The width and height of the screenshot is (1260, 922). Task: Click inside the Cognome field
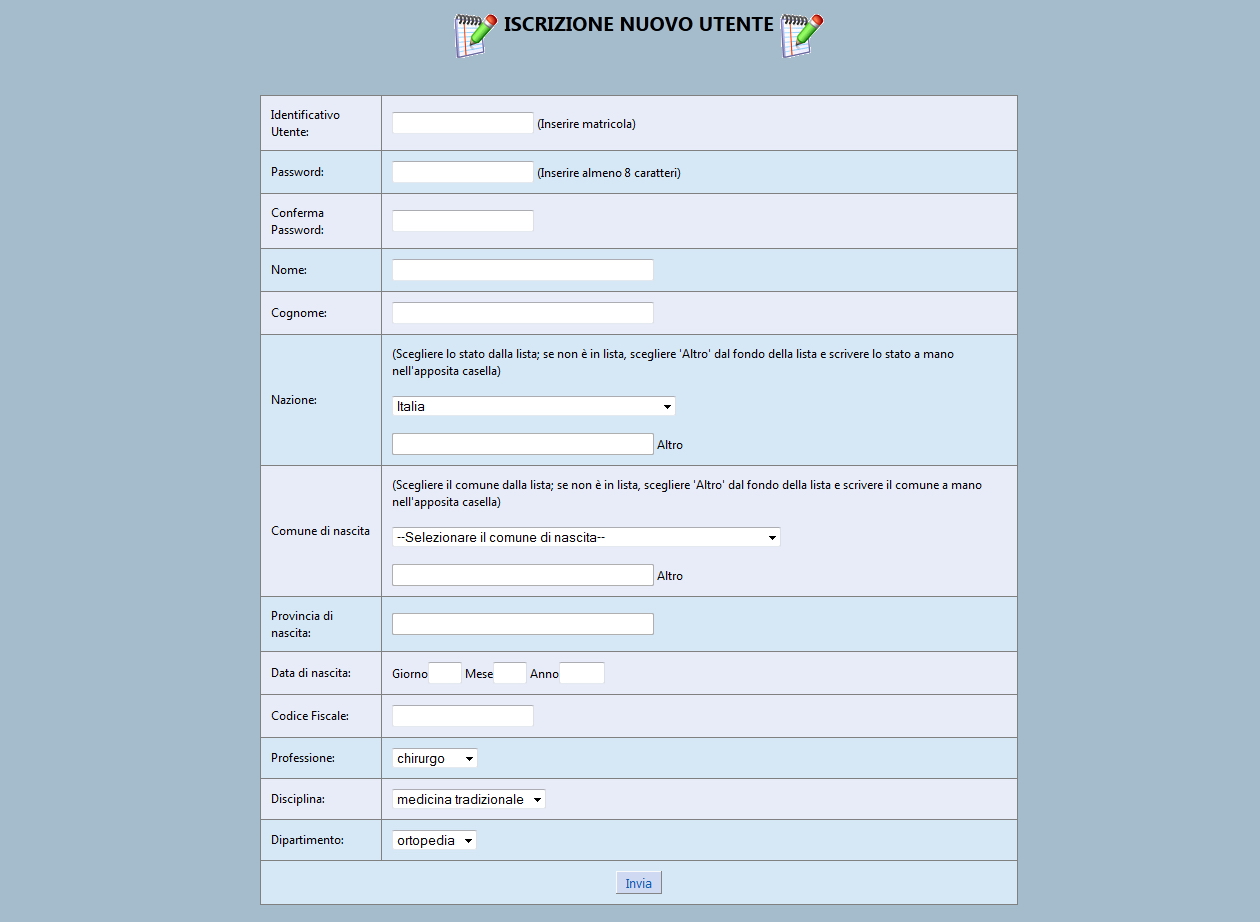pos(522,313)
